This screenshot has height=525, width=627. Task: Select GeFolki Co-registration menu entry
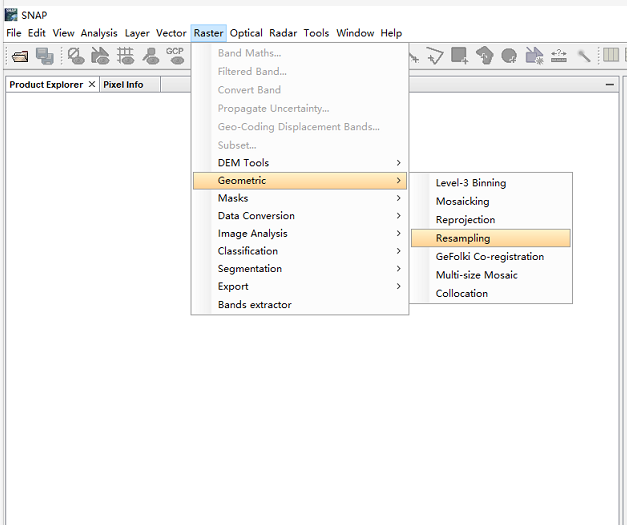491,257
